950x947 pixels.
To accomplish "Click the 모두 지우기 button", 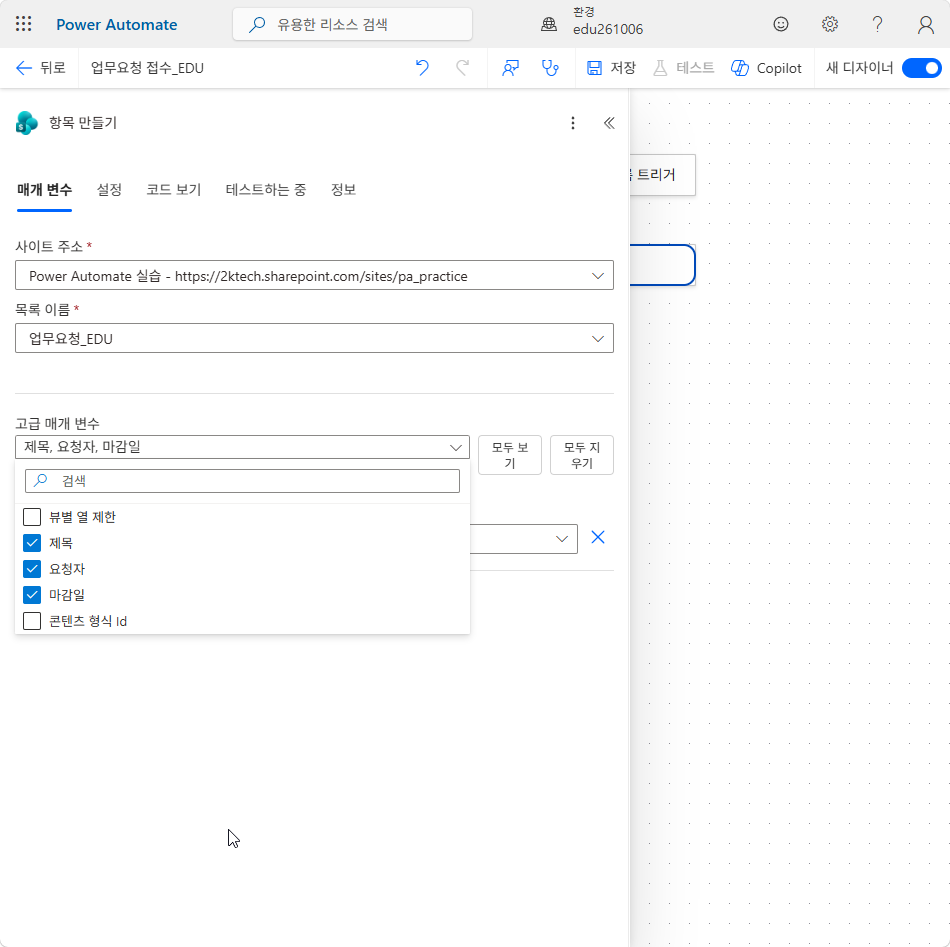I will pos(582,455).
